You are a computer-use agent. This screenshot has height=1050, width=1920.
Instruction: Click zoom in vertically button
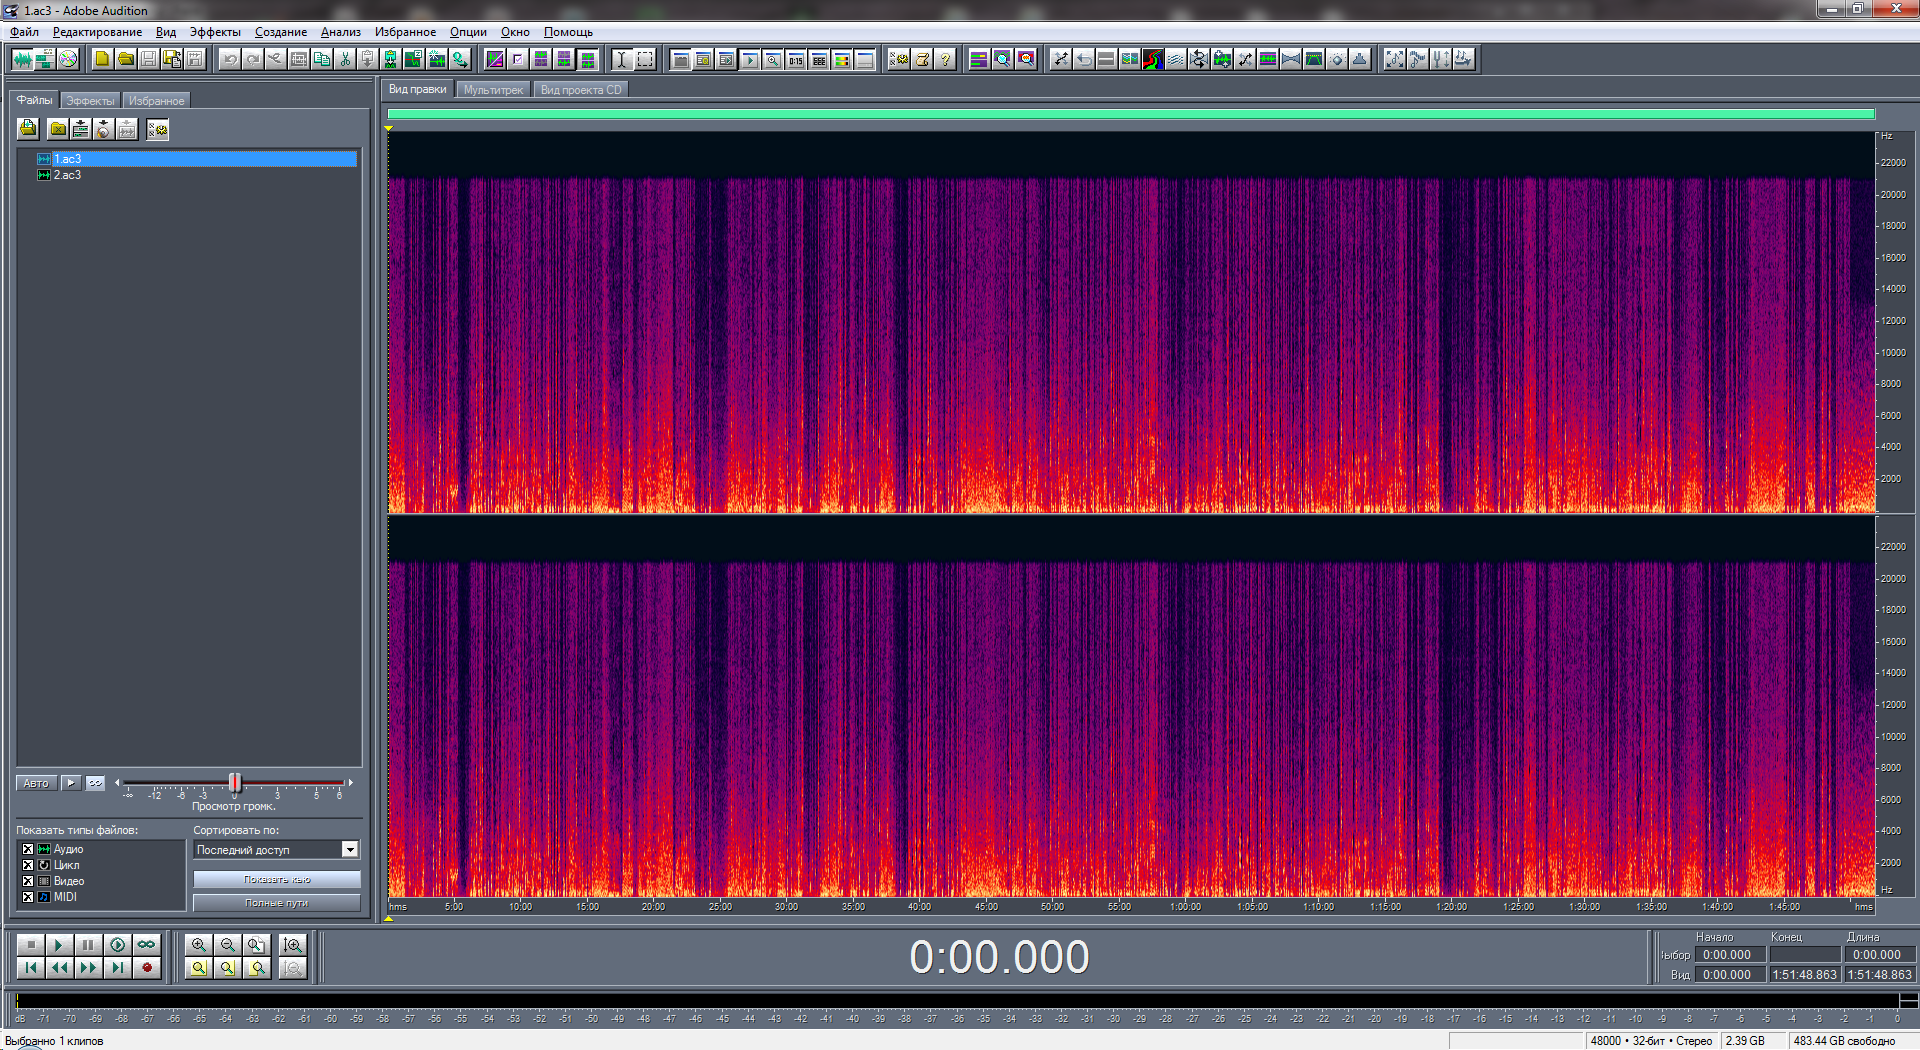293,945
